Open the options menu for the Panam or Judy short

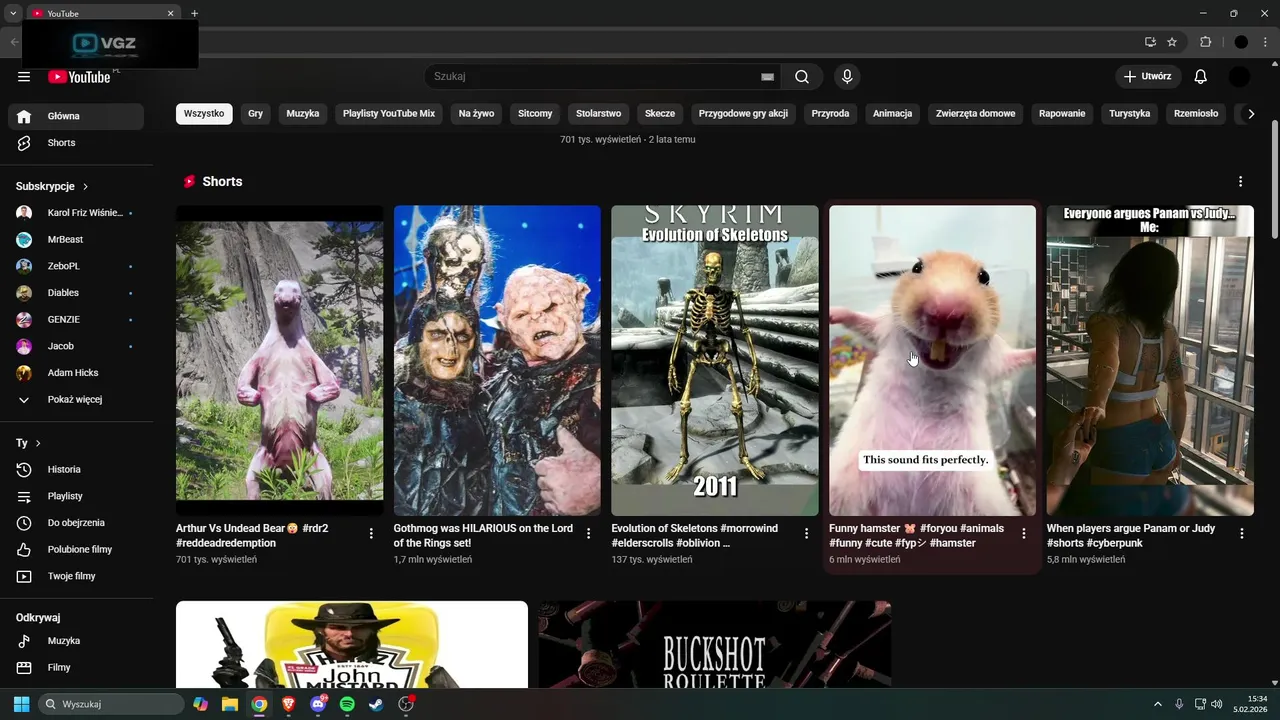pos(1241,534)
